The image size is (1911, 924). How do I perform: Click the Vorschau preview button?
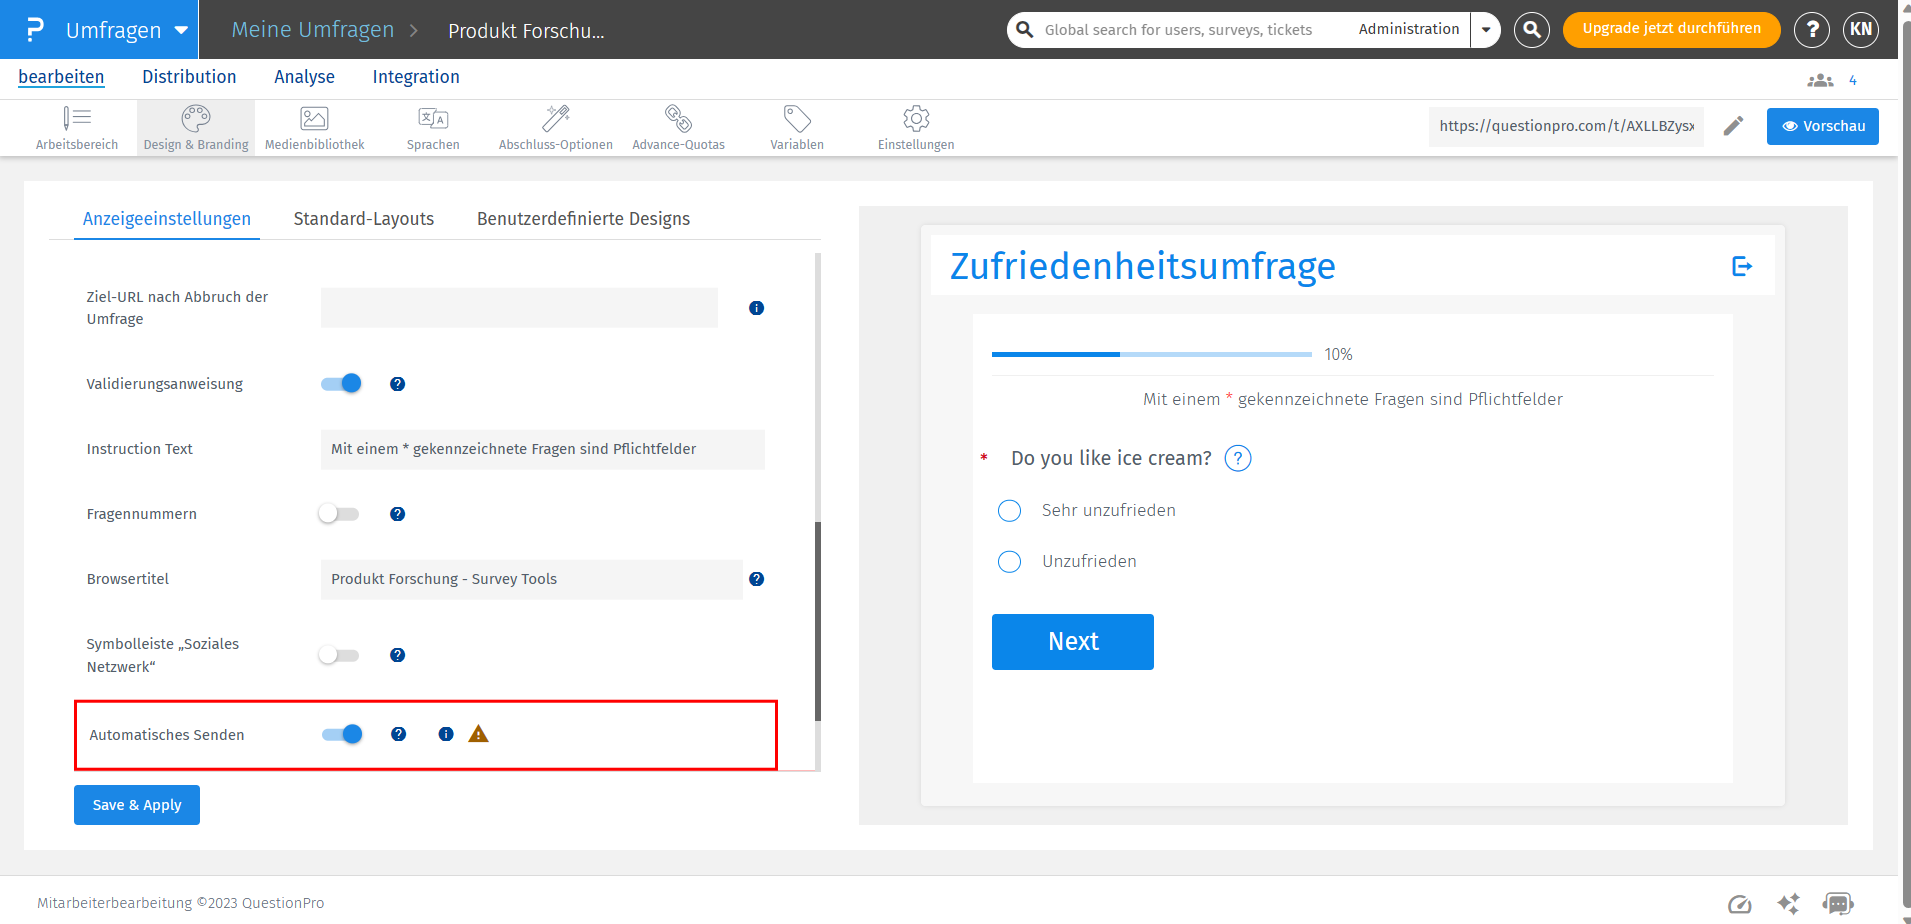(1822, 126)
